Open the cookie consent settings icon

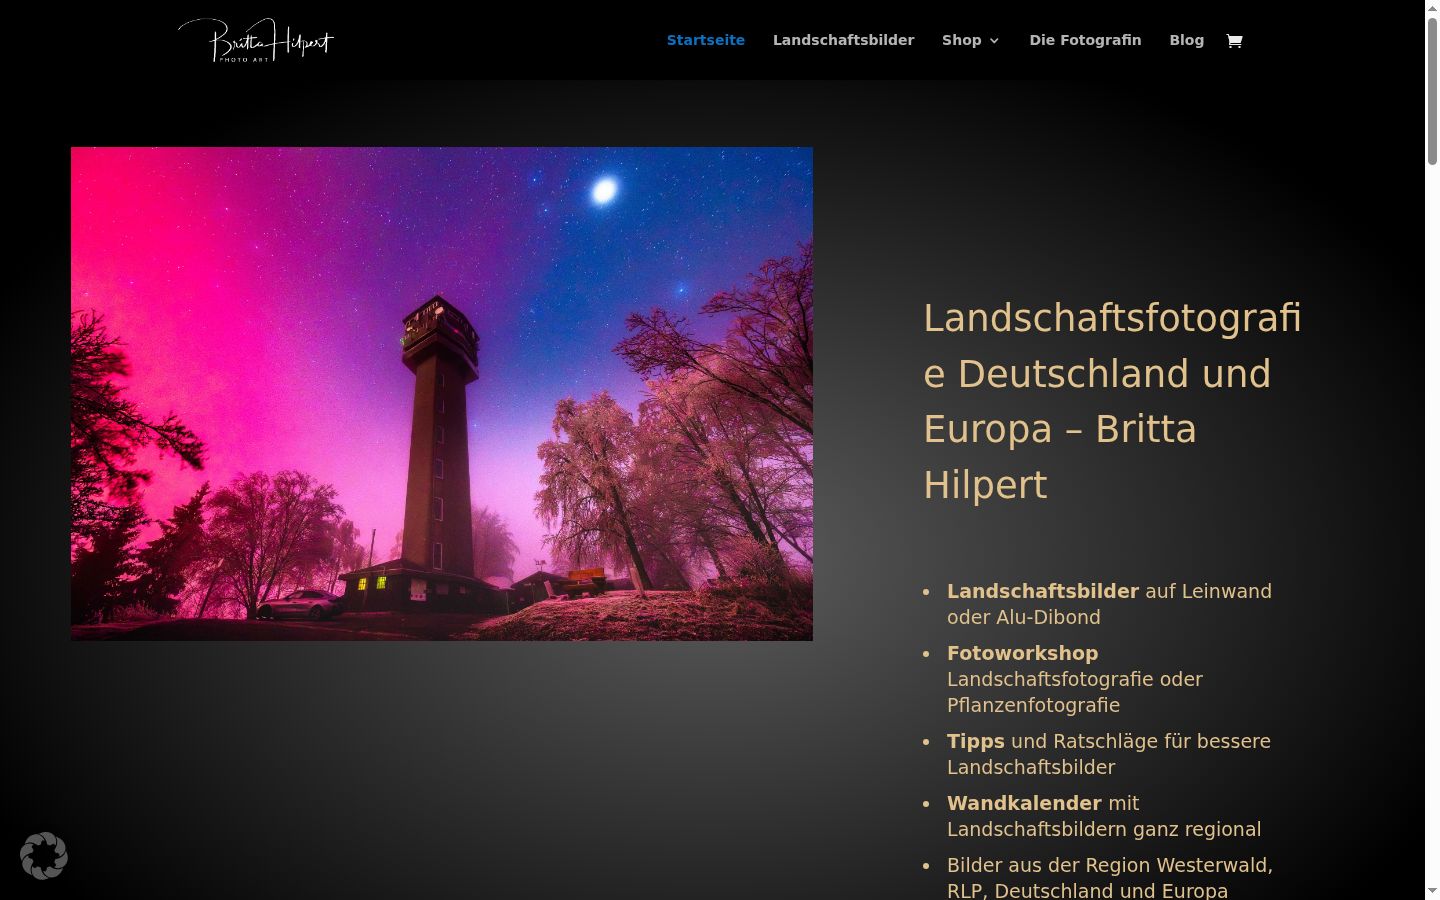(x=44, y=856)
